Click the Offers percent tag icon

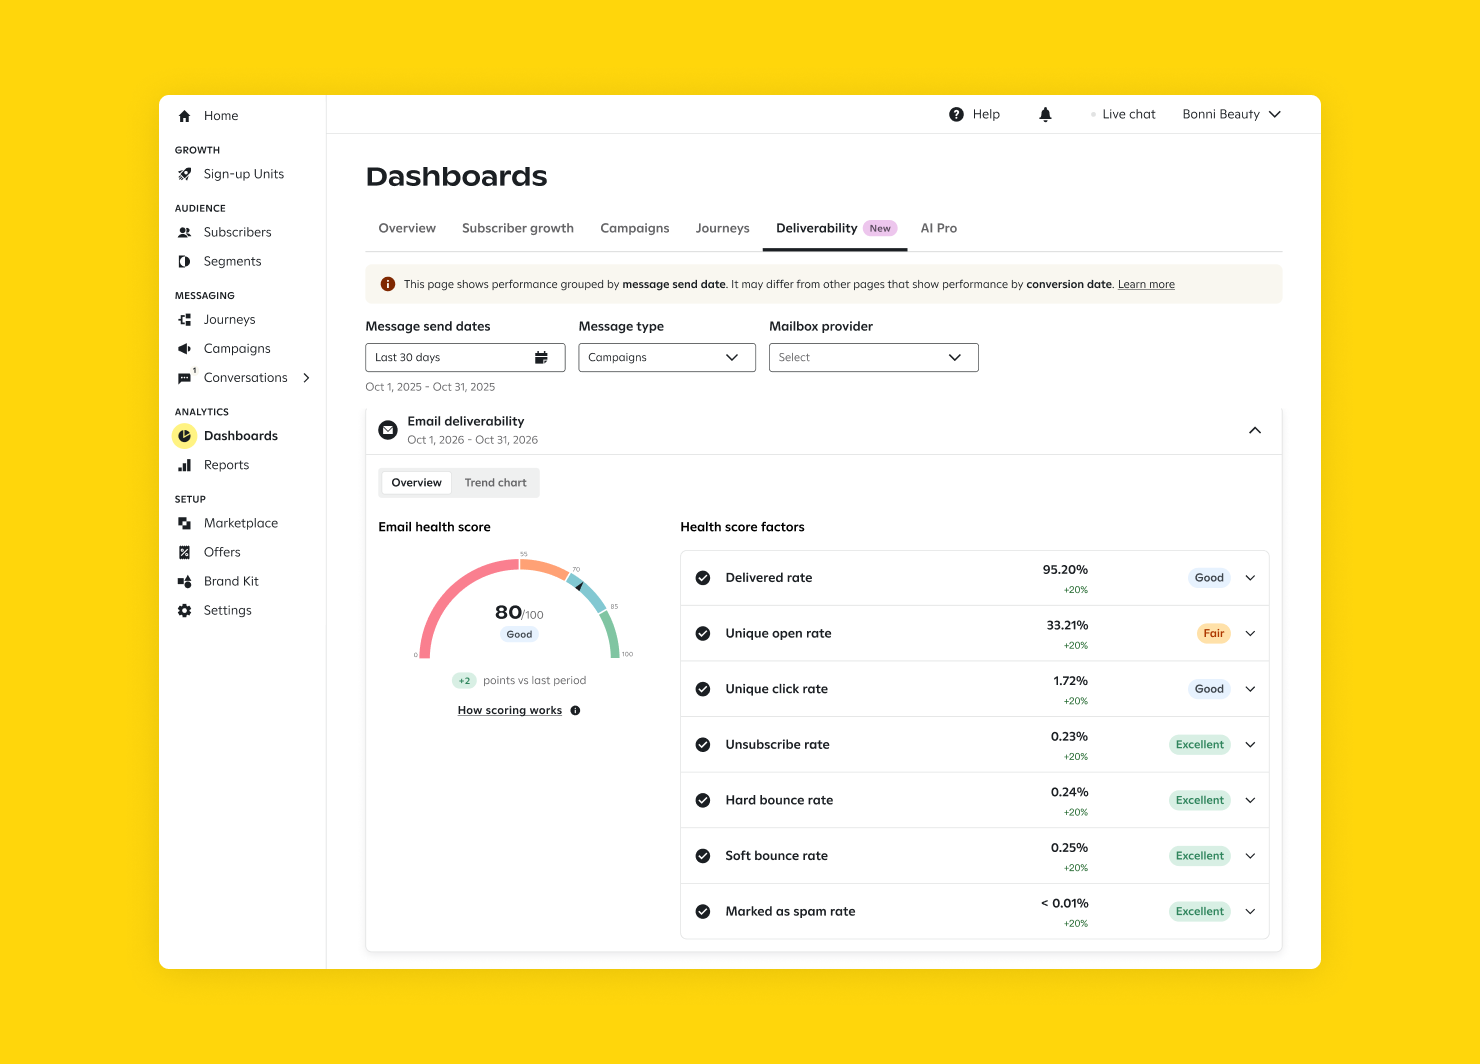pos(184,552)
